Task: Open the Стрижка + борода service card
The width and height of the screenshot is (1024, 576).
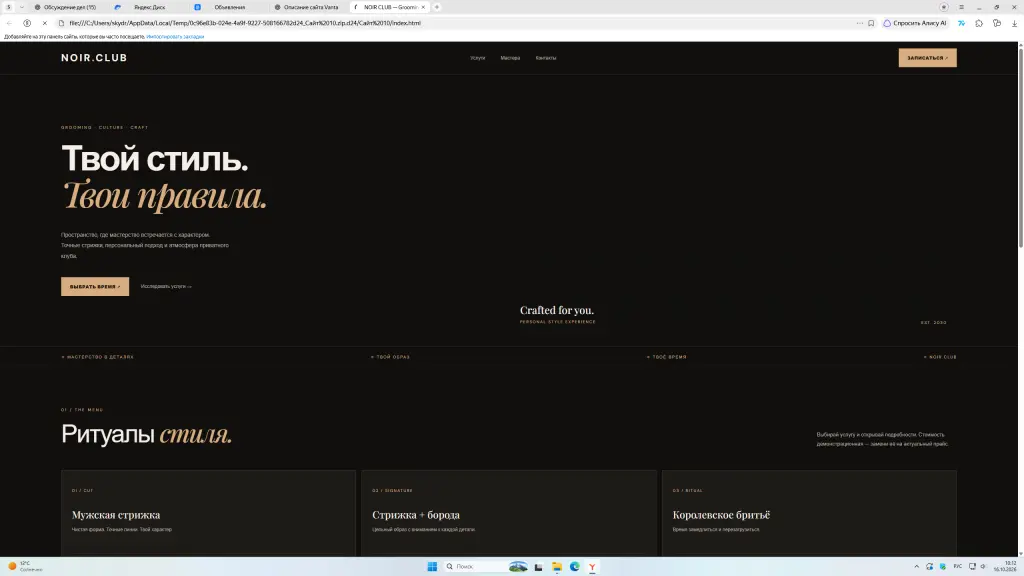Action: point(509,513)
